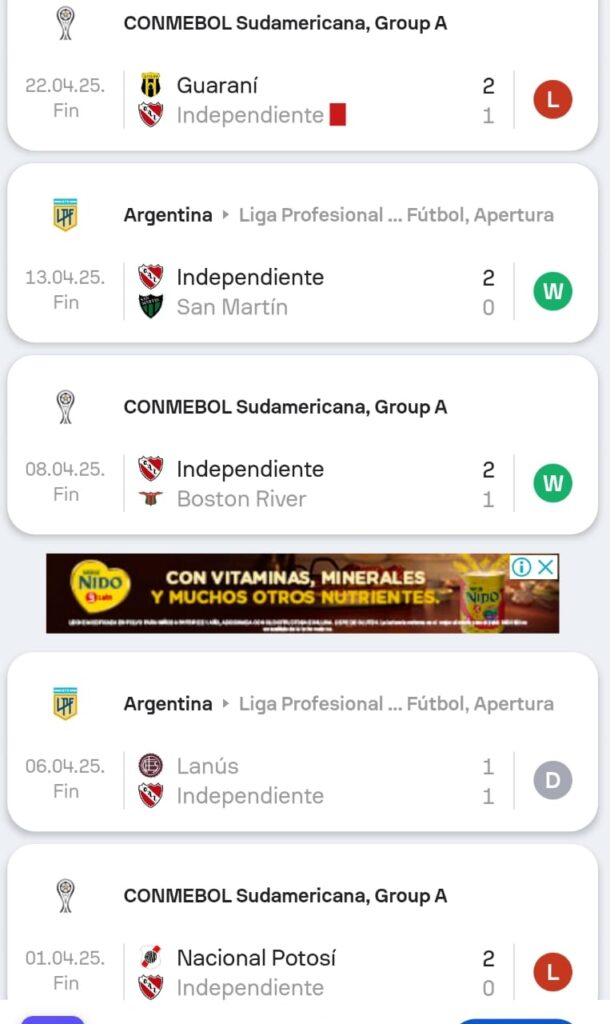Select Independiente in the 13.04.25 match
The image size is (610, 1024).
[250, 277]
